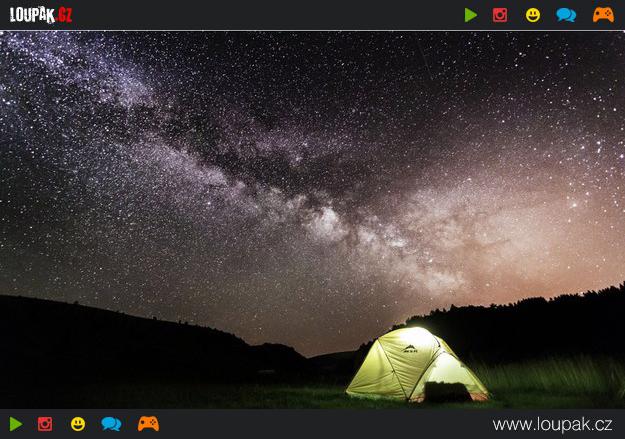This screenshot has width=625, height=439.
Task: Select the red camera icon in bottom footer
Action: (45, 424)
